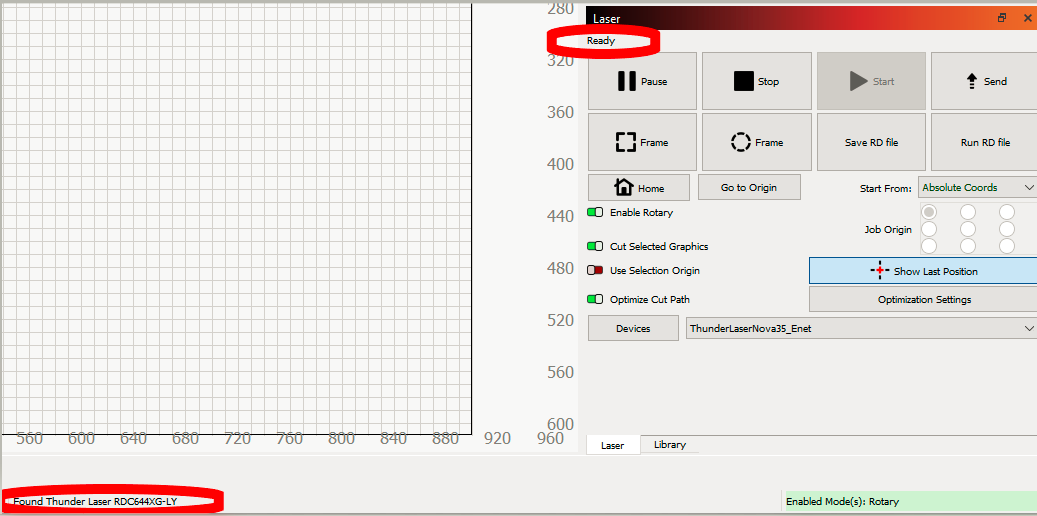
Task: Select the Laser tab
Action: [613, 445]
